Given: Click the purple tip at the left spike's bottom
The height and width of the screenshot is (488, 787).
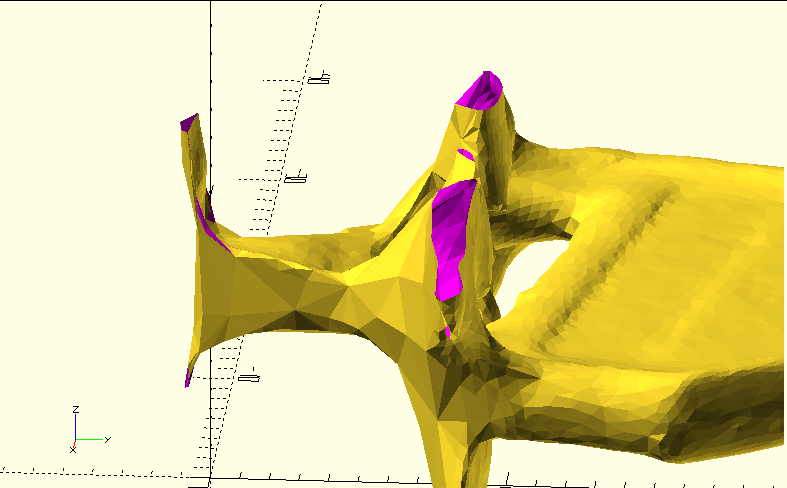Looking at the screenshot, I should (188, 379).
